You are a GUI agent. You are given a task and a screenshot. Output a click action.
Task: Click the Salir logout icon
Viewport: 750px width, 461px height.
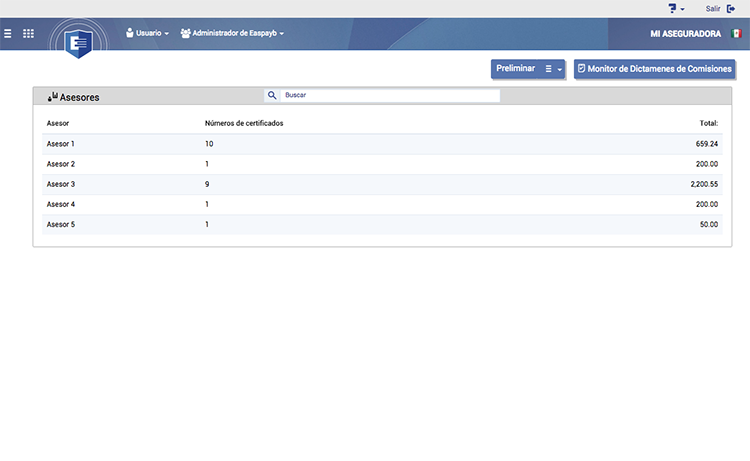[731, 9]
